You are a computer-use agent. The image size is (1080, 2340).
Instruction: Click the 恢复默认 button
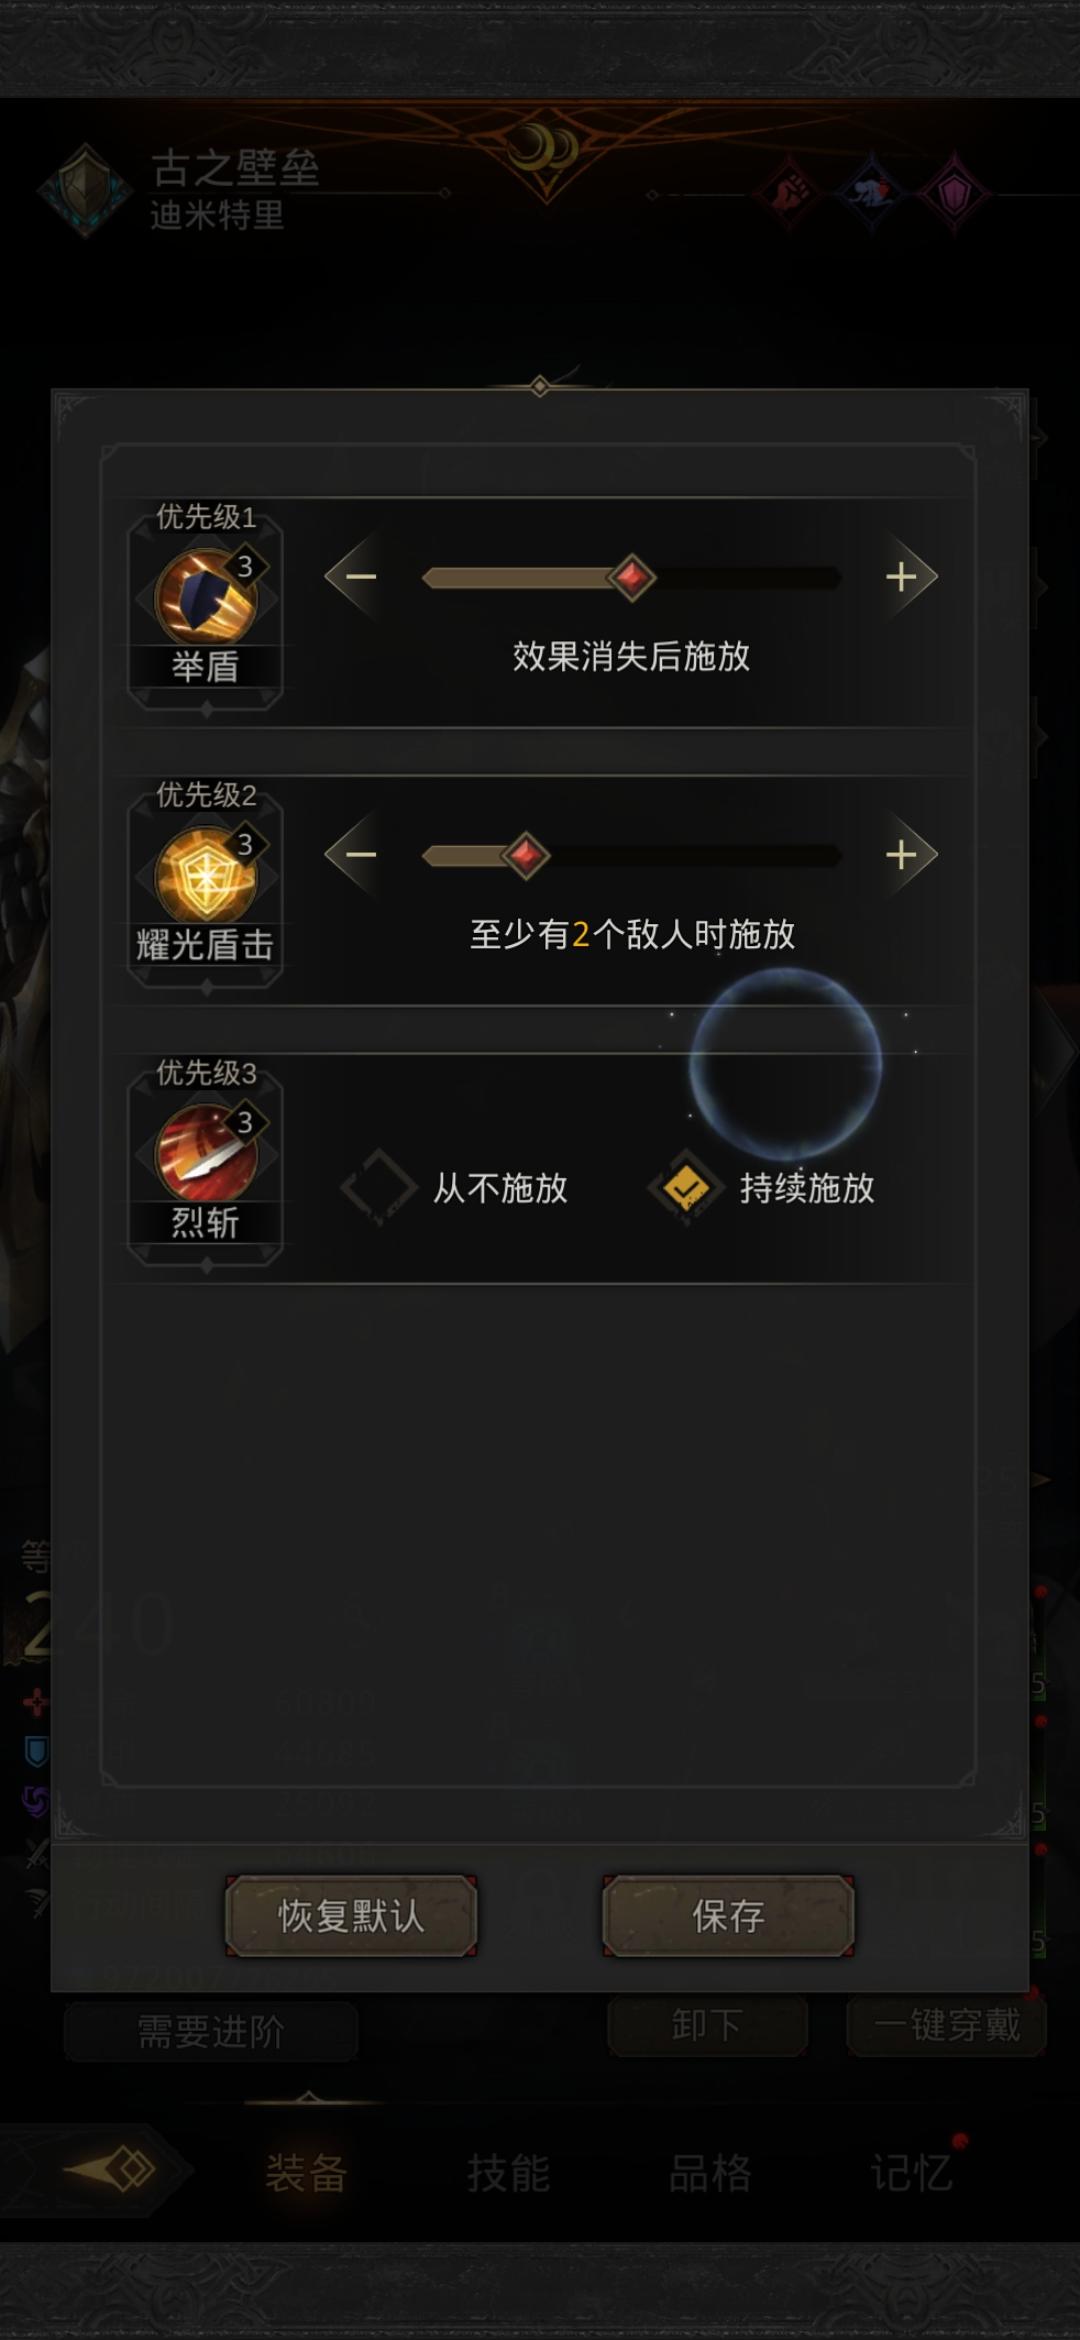351,1916
